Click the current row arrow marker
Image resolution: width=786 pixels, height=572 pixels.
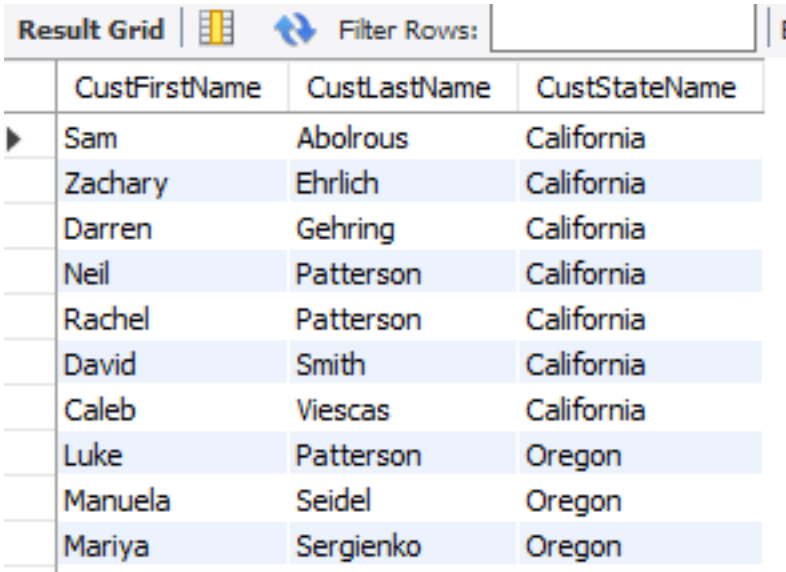(x=14, y=139)
